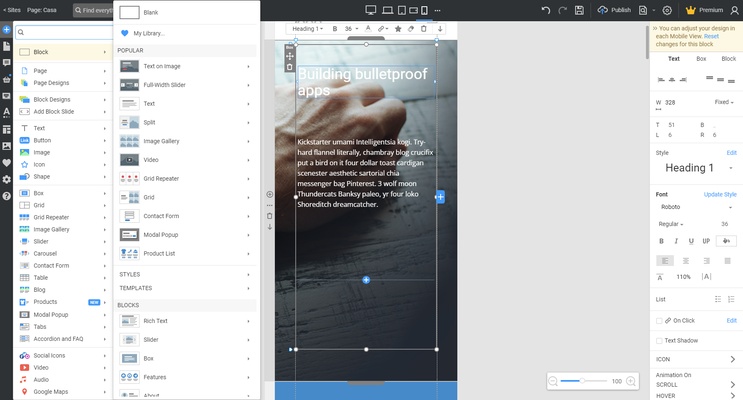Toggle italic in Font panel
The image size is (743, 400).
[676, 241]
